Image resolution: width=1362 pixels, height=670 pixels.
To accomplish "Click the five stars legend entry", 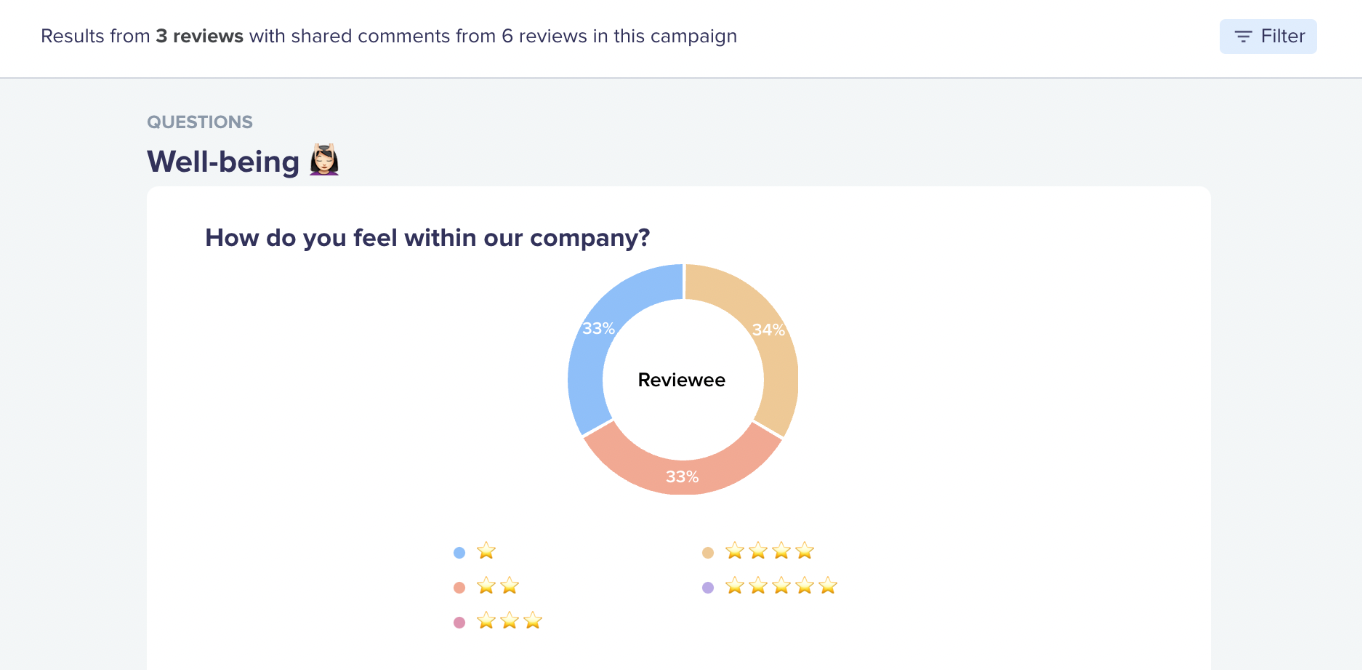I will [x=781, y=586].
